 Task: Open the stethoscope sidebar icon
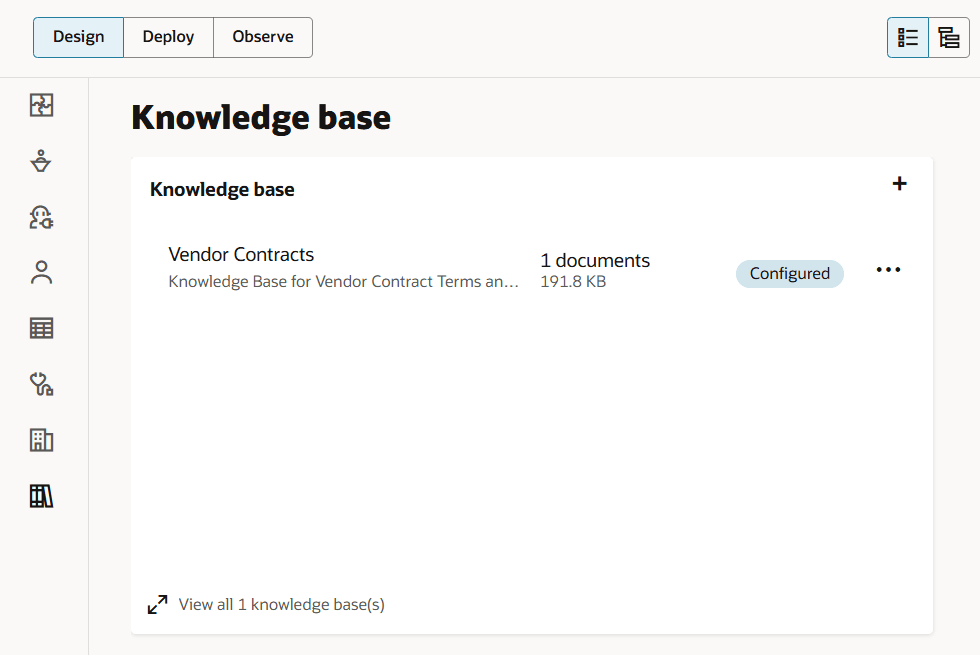41,384
